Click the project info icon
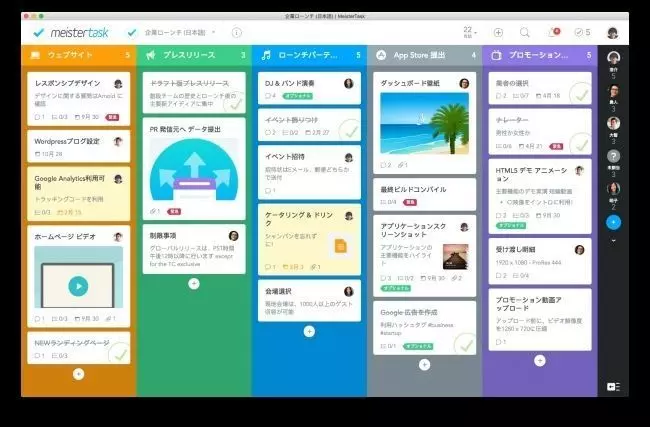The image size is (650, 427). [x=236, y=32]
